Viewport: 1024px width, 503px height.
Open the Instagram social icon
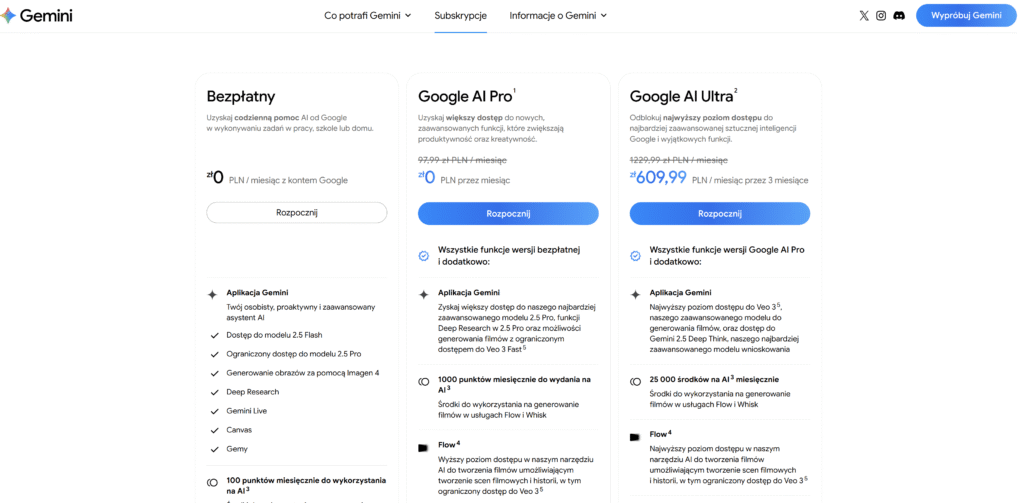click(881, 16)
